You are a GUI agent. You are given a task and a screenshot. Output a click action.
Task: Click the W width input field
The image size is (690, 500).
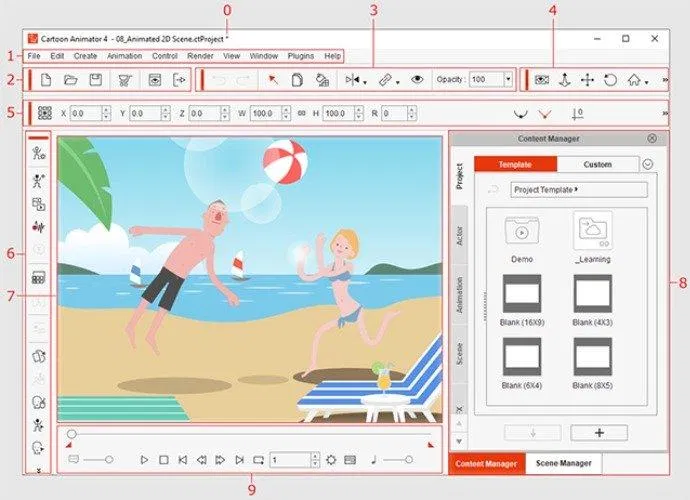coord(266,114)
